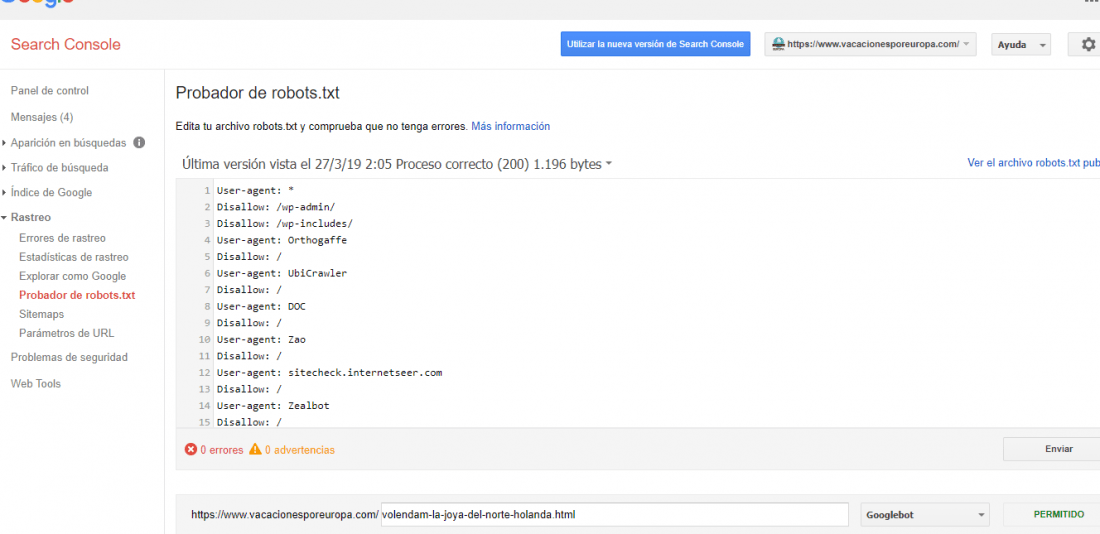Click the User-agent: sitecheck.internetseer.com line
The image size is (1100, 534).
click(330, 373)
